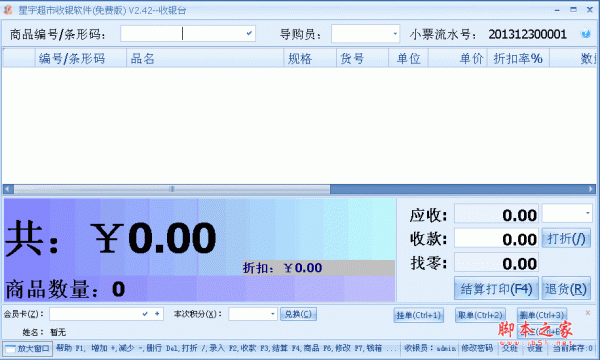Click the scrollbar left arrow of the table
Image resolution: width=600 pixels, height=360 pixels.
click(8, 189)
